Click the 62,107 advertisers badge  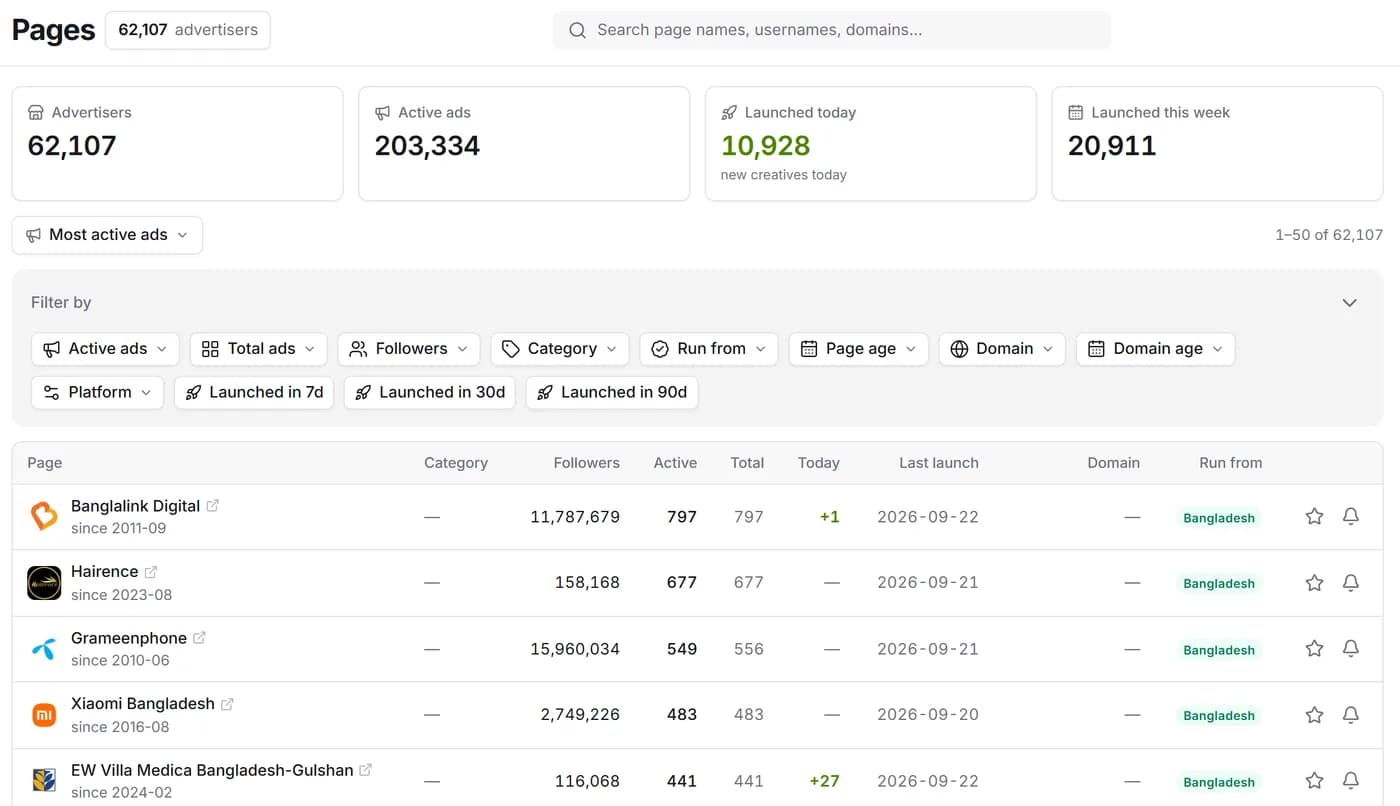[188, 30]
